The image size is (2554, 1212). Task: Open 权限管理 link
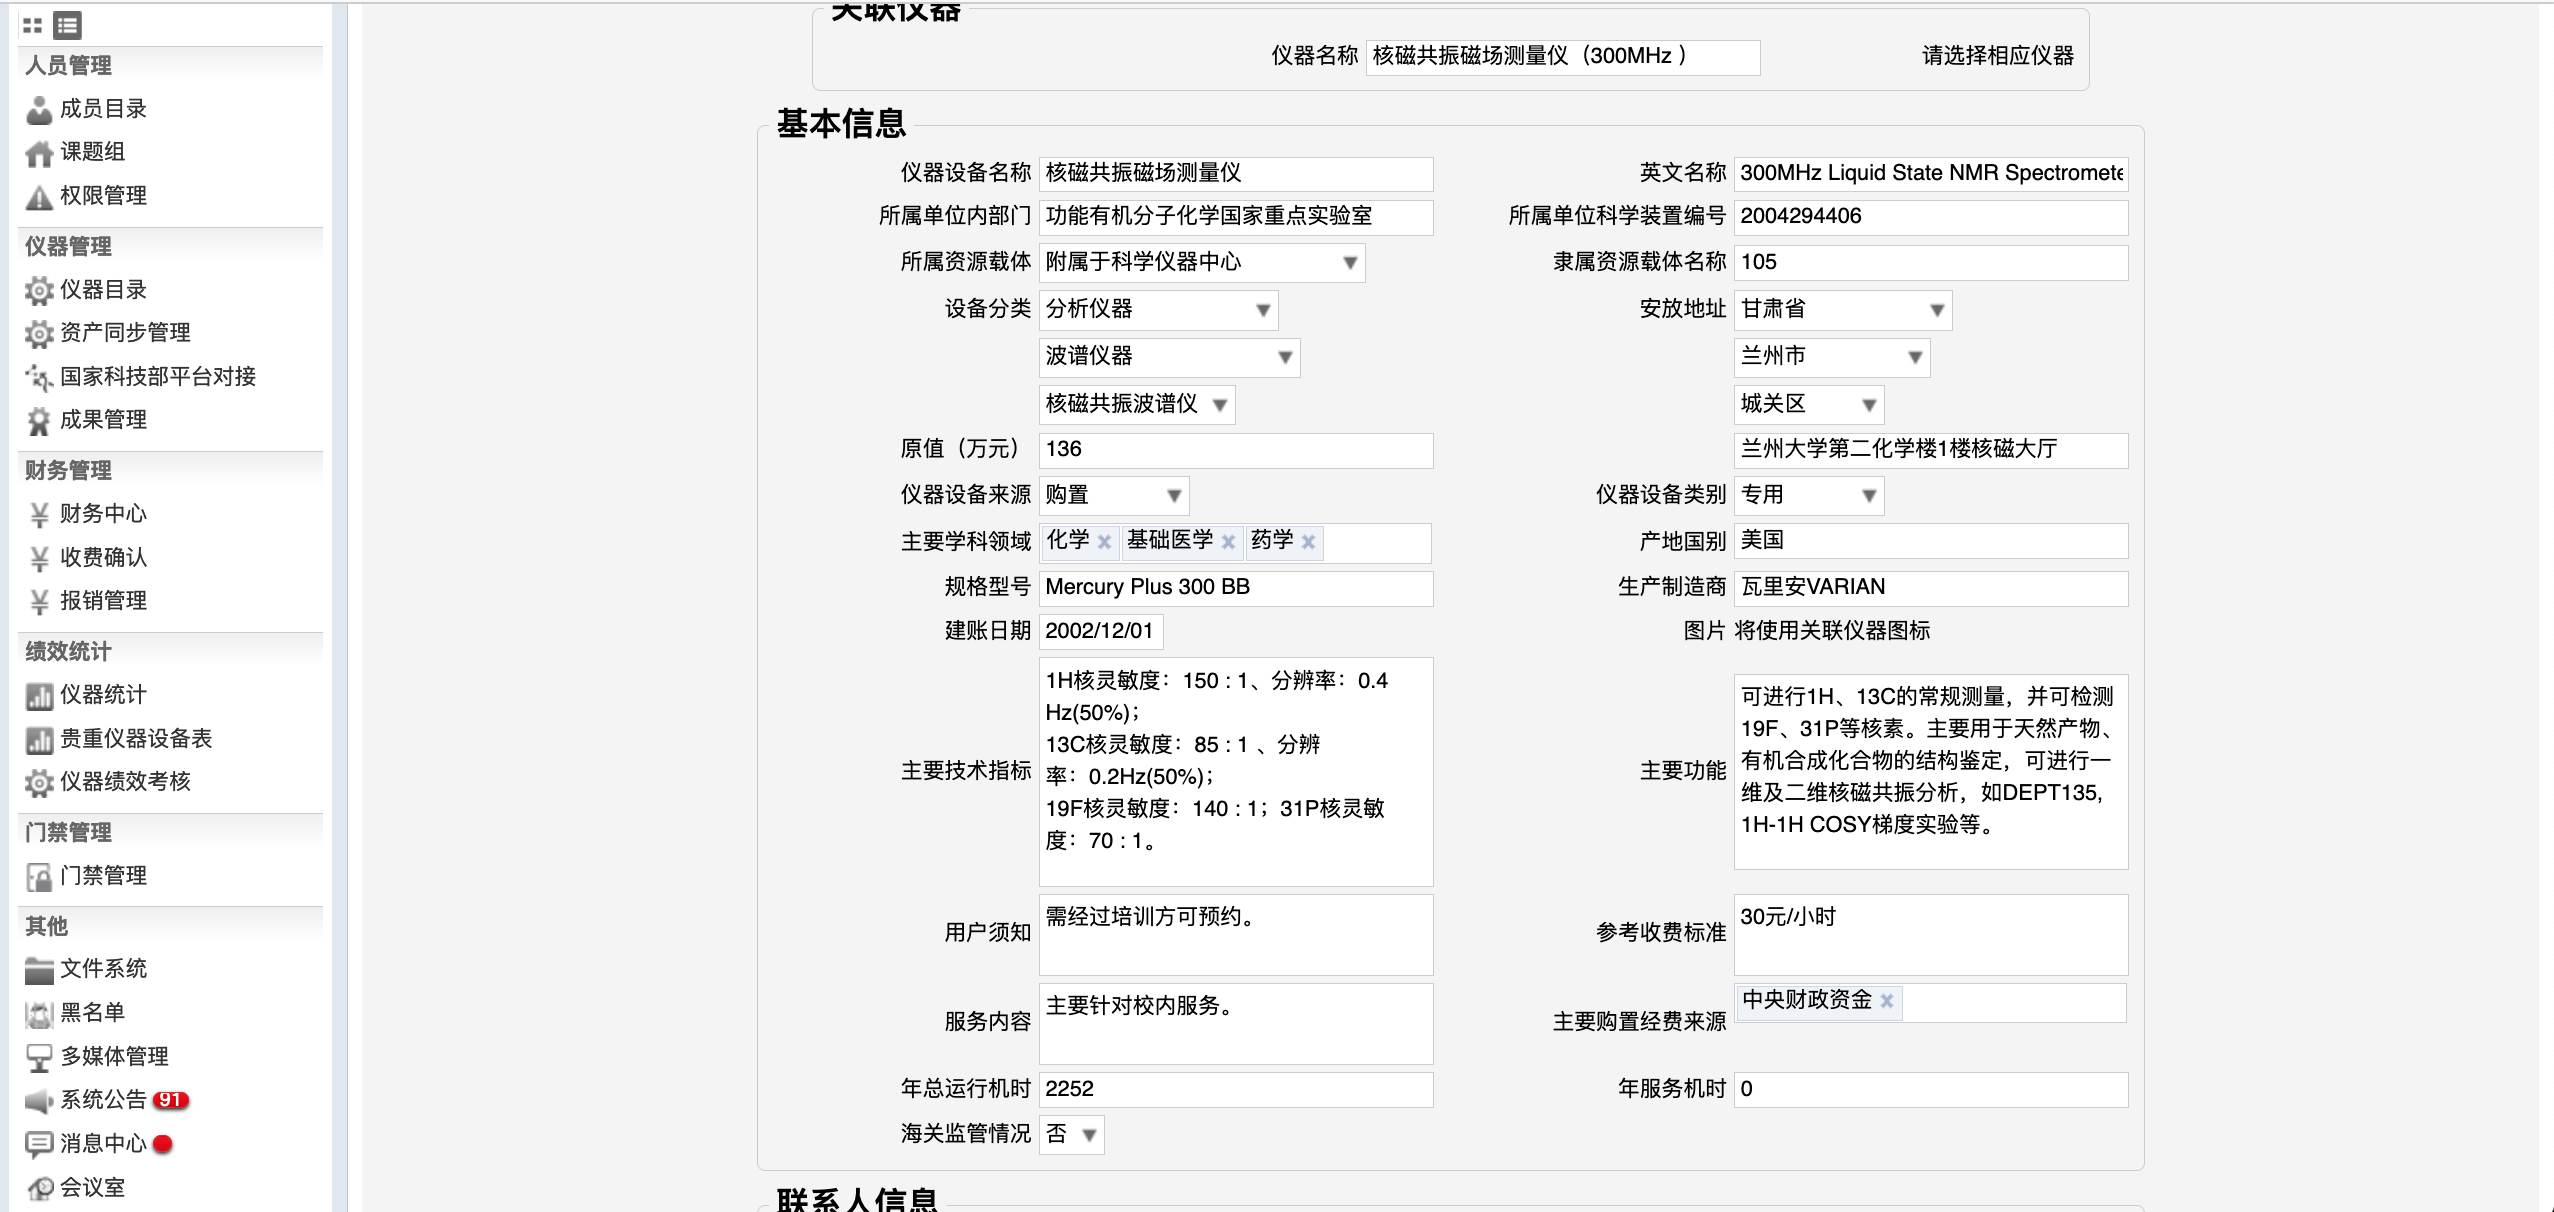click(103, 196)
